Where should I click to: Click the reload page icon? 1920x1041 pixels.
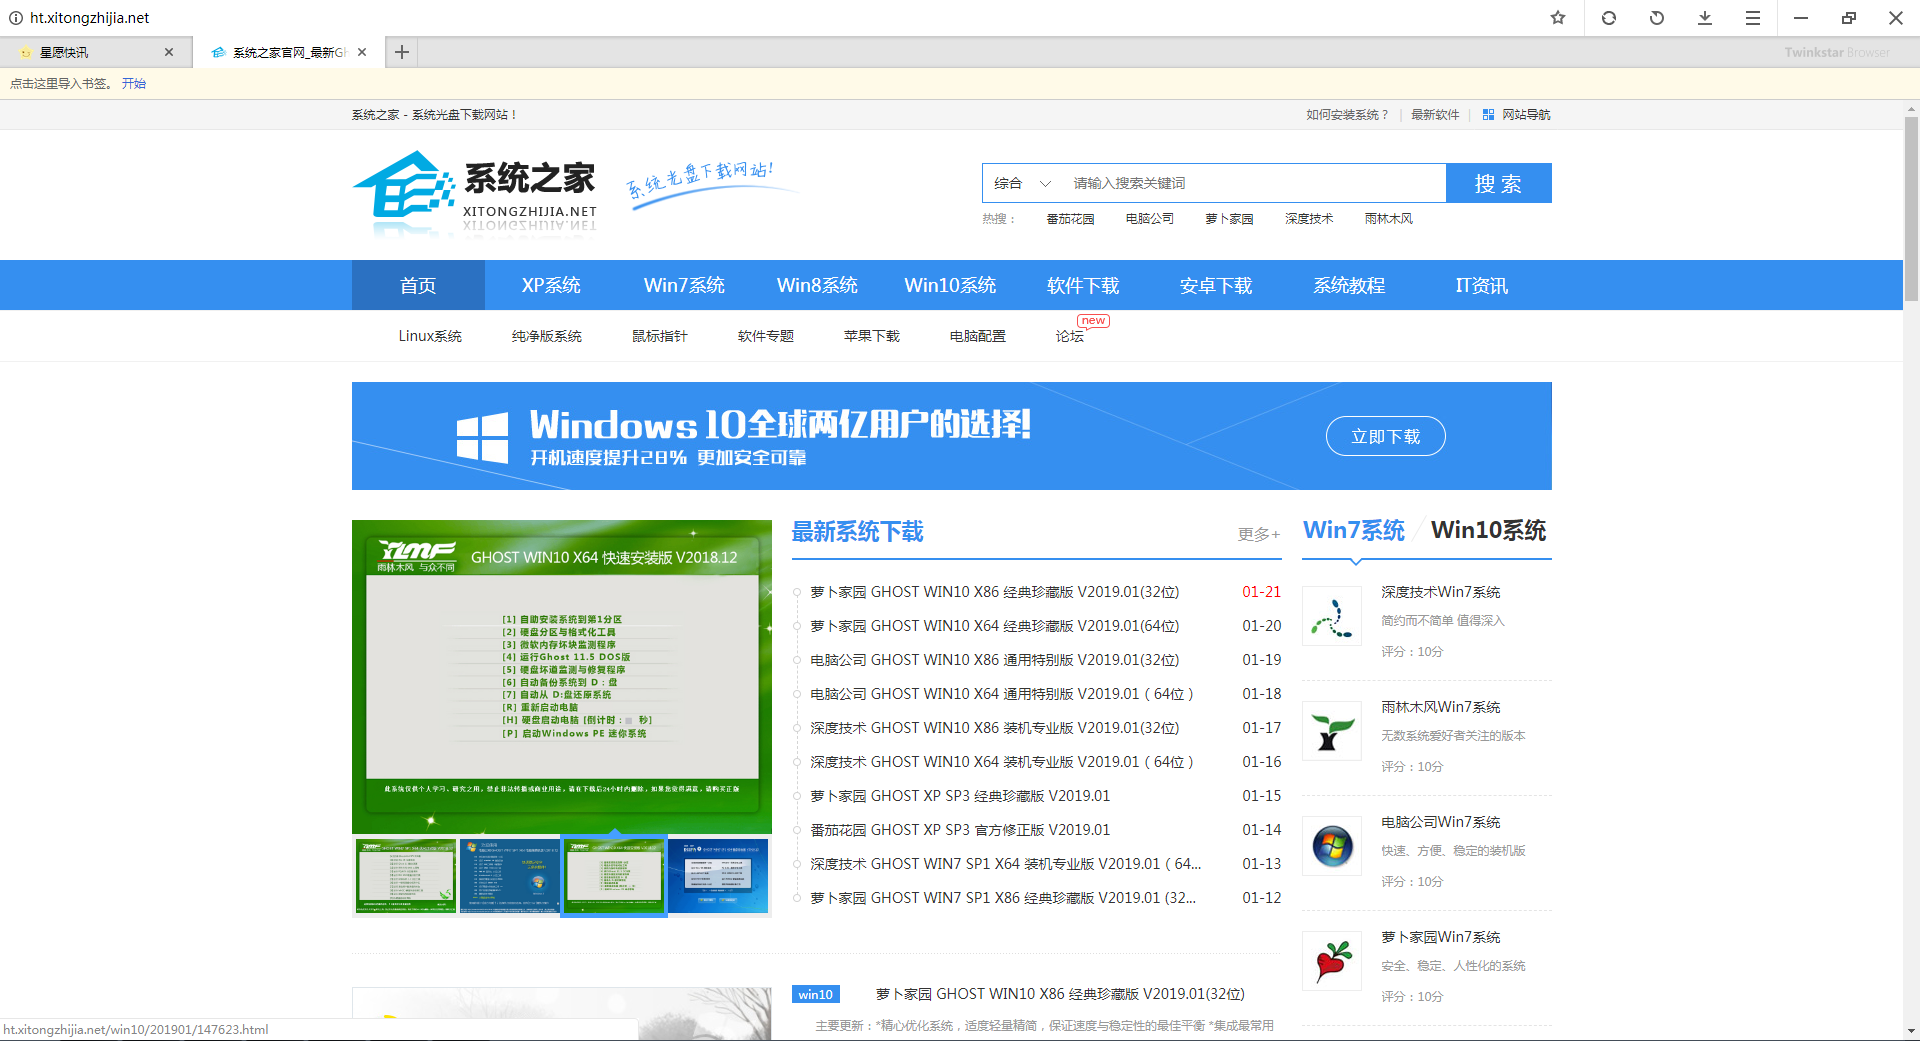point(1609,18)
